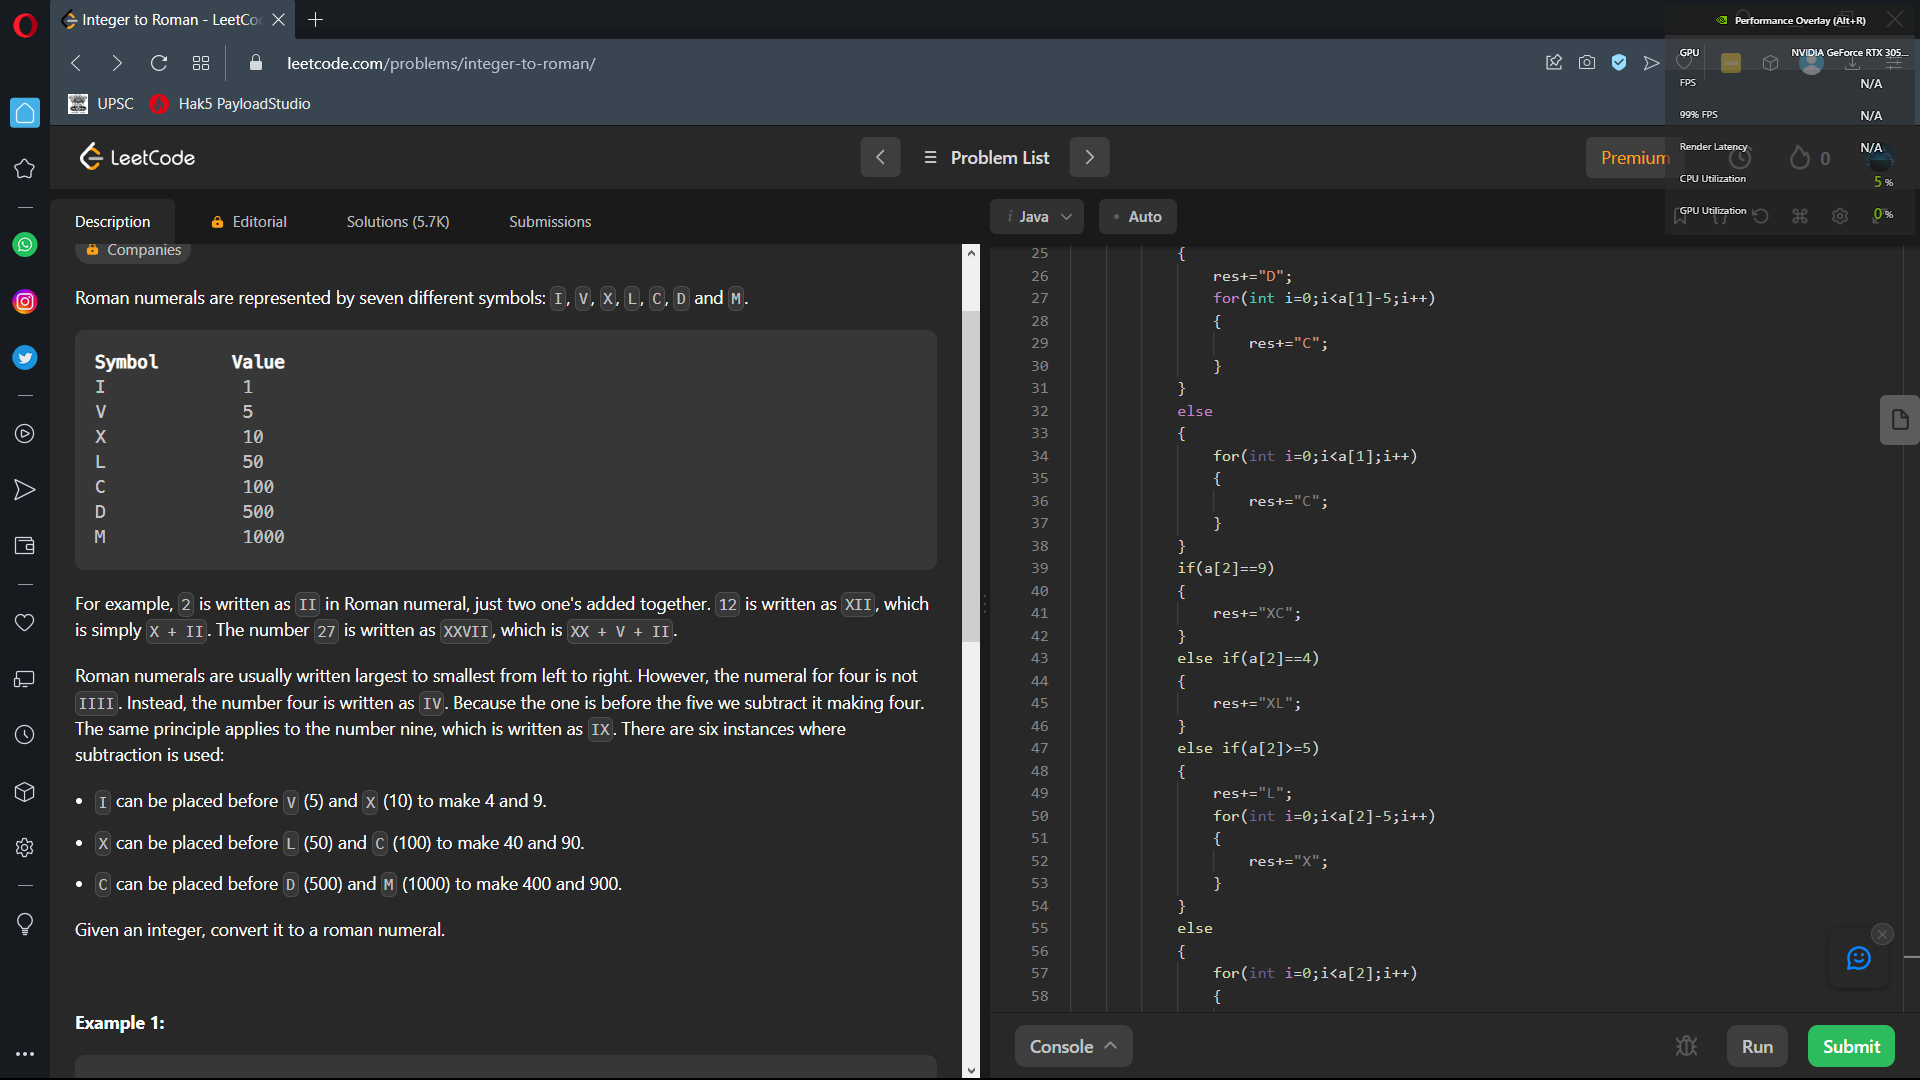The width and height of the screenshot is (1920, 1080).
Task: Click the LeetCode logo
Action: (x=137, y=157)
